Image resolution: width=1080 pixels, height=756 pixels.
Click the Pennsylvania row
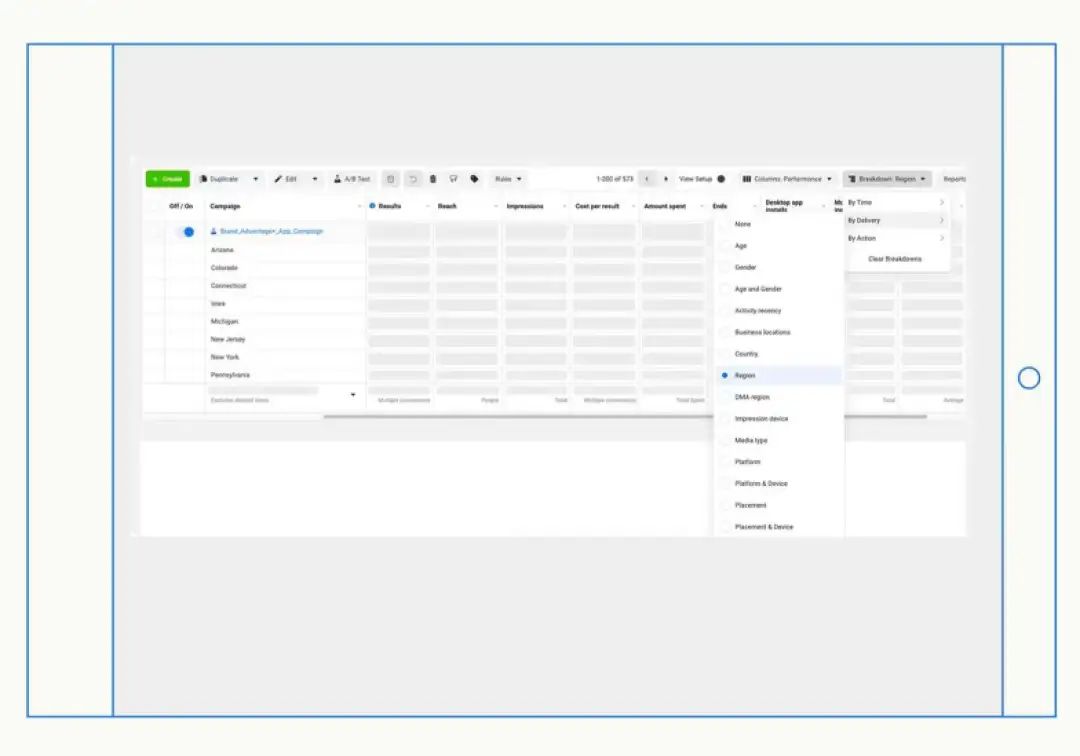click(231, 375)
